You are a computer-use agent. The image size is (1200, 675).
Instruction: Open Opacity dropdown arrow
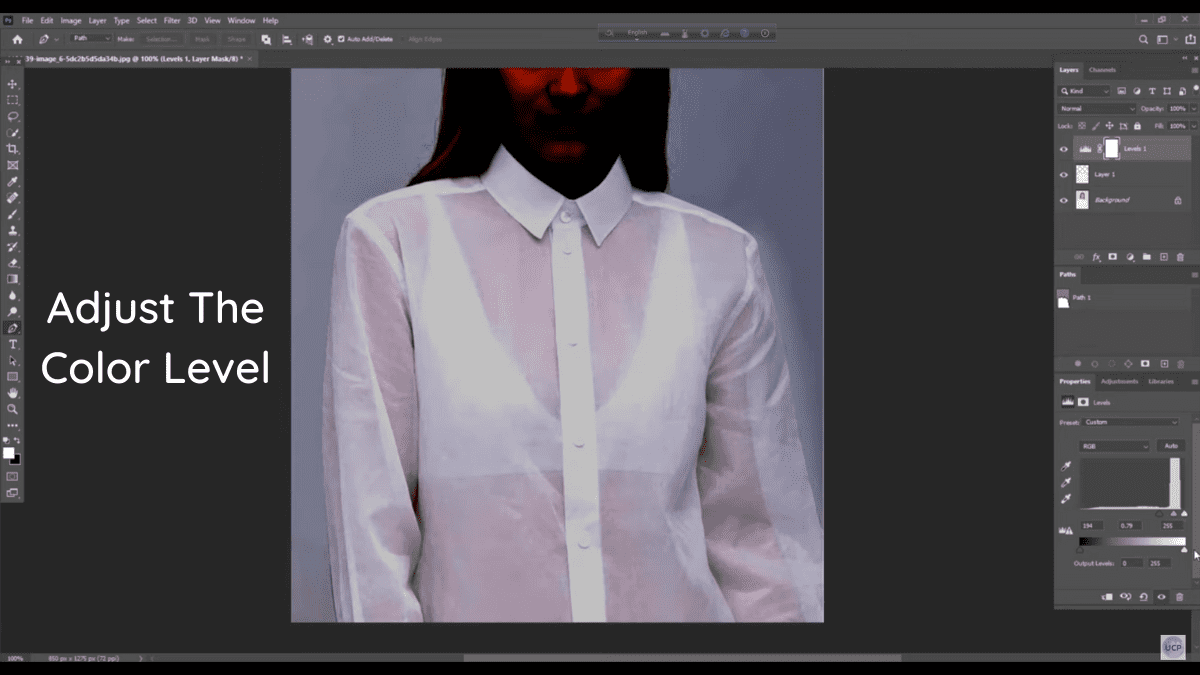tap(1193, 108)
